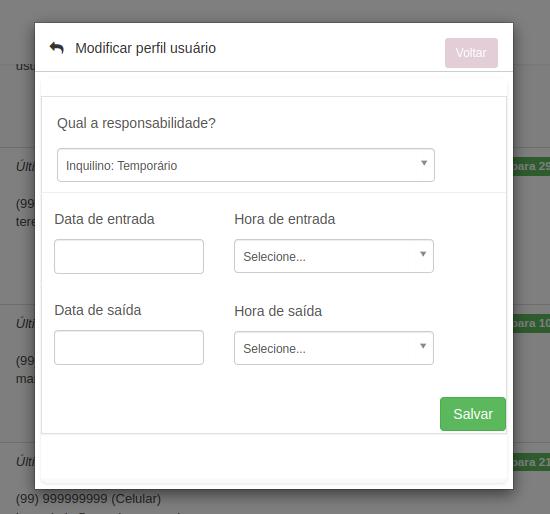Open the Hora de saída dropdown
The height and width of the screenshot is (514, 550).
tap(334, 348)
